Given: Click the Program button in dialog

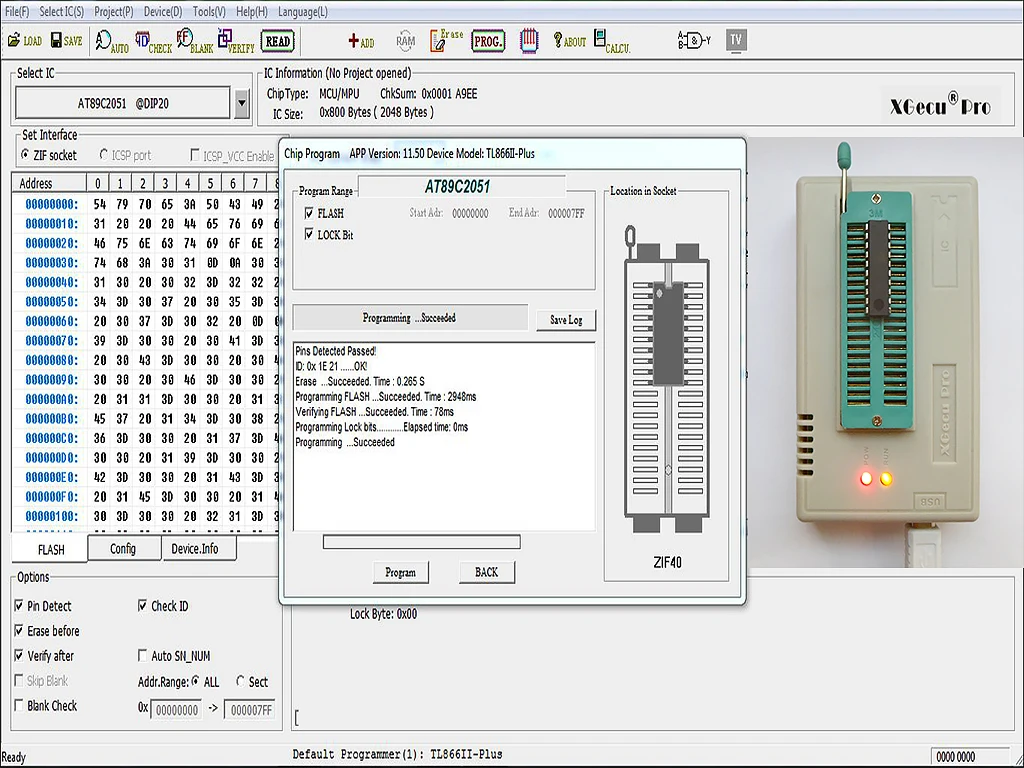Looking at the screenshot, I should (400, 572).
